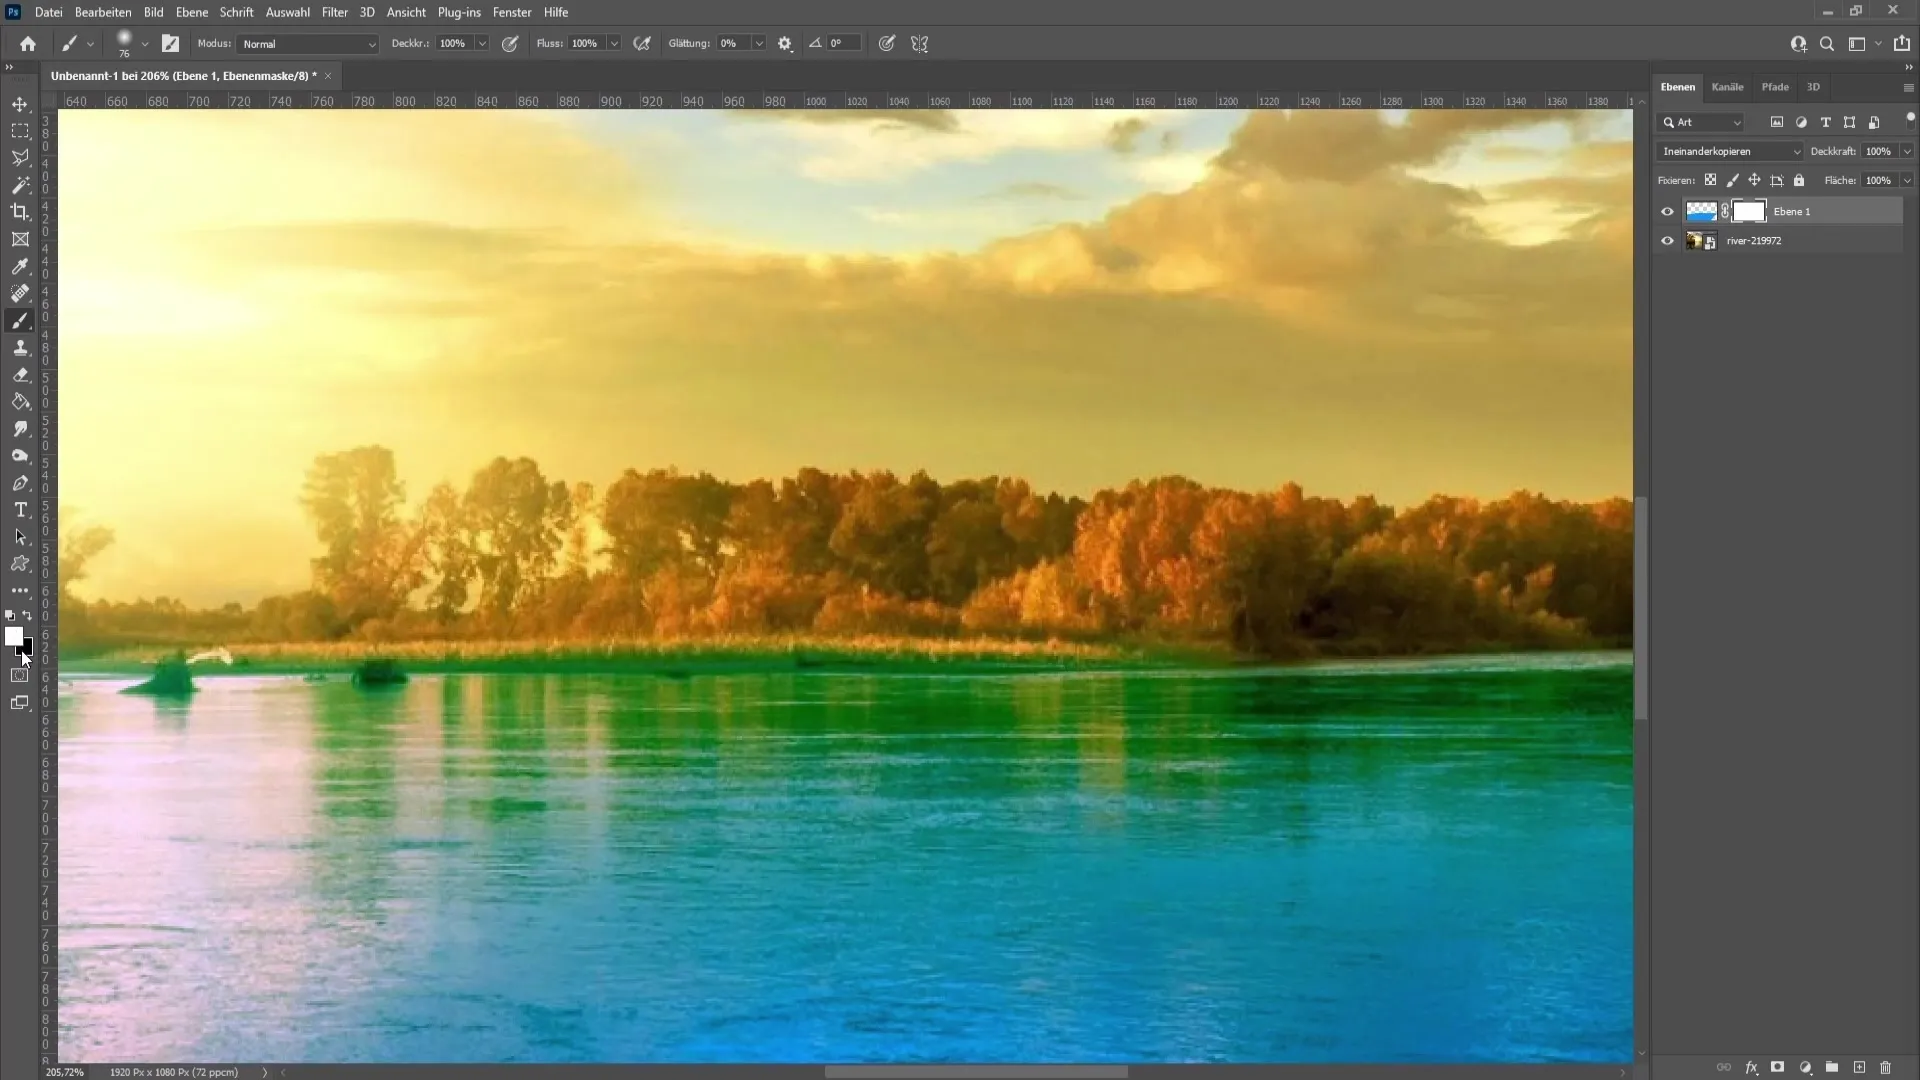Open the Filter menu
The image size is (1920, 1080).
pos(334,12)
